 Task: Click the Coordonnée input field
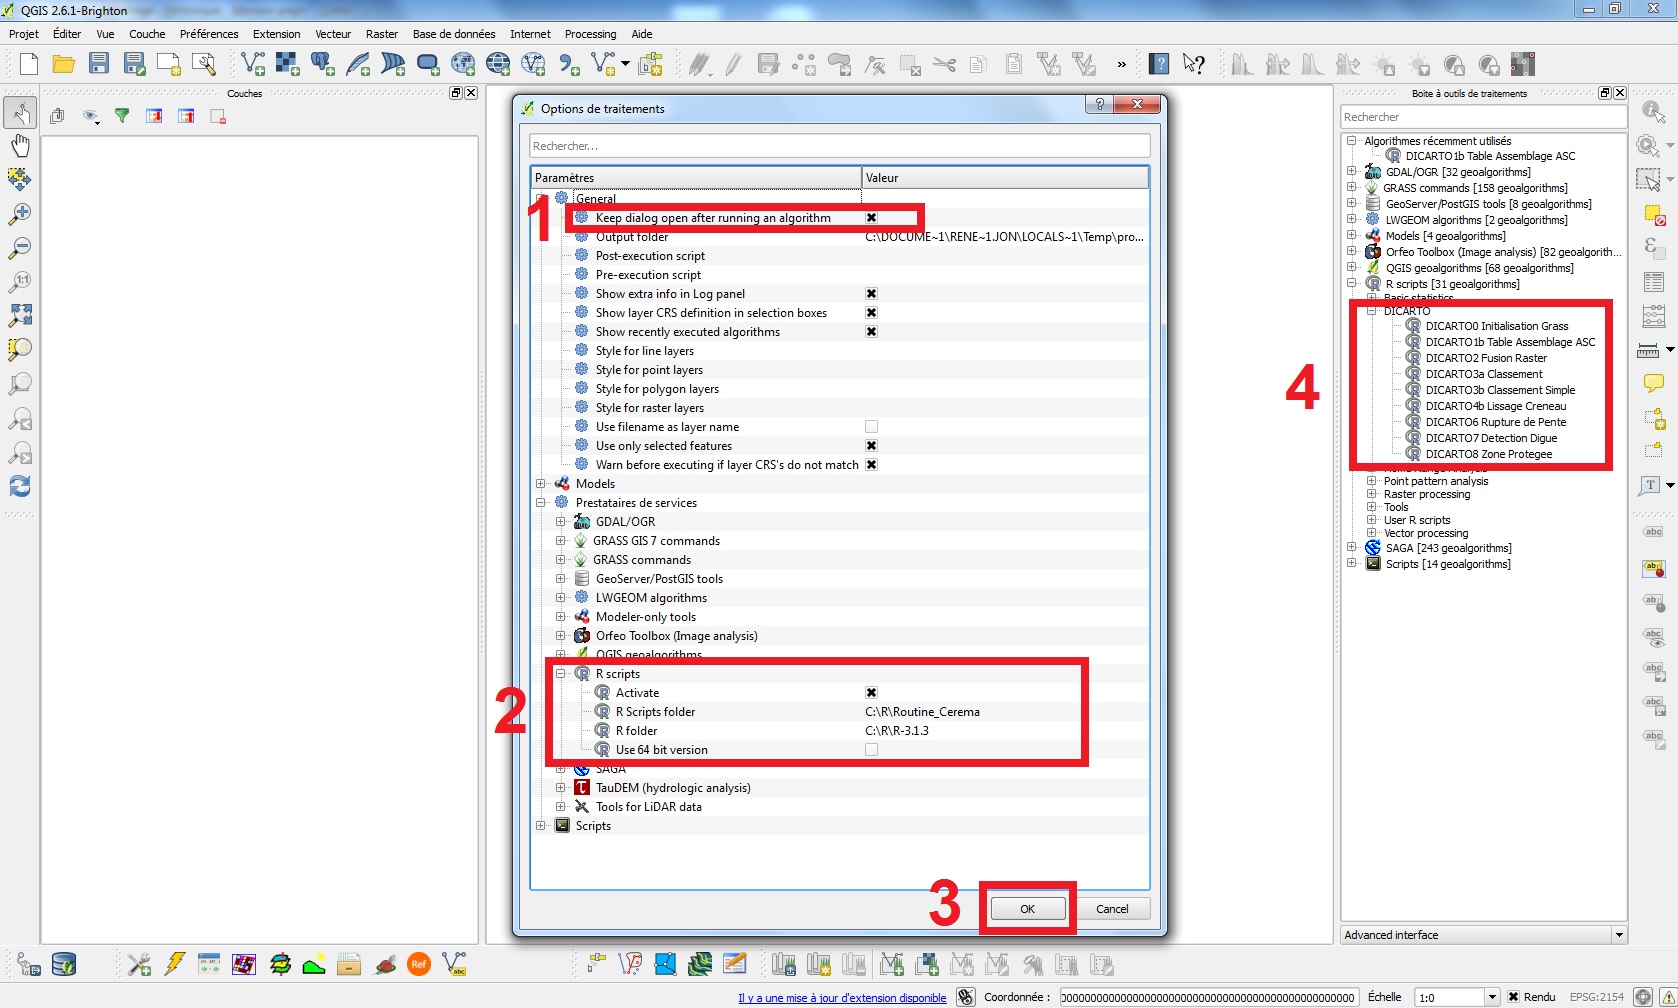pos(1208,997)
